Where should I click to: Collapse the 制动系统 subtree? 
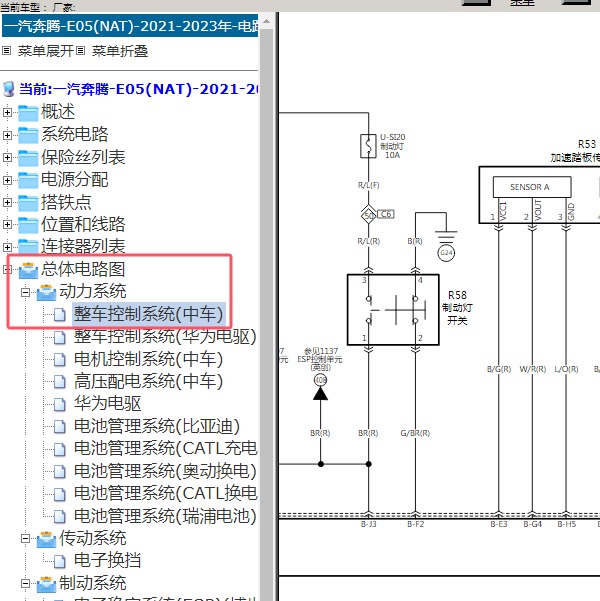coord(25,584)
